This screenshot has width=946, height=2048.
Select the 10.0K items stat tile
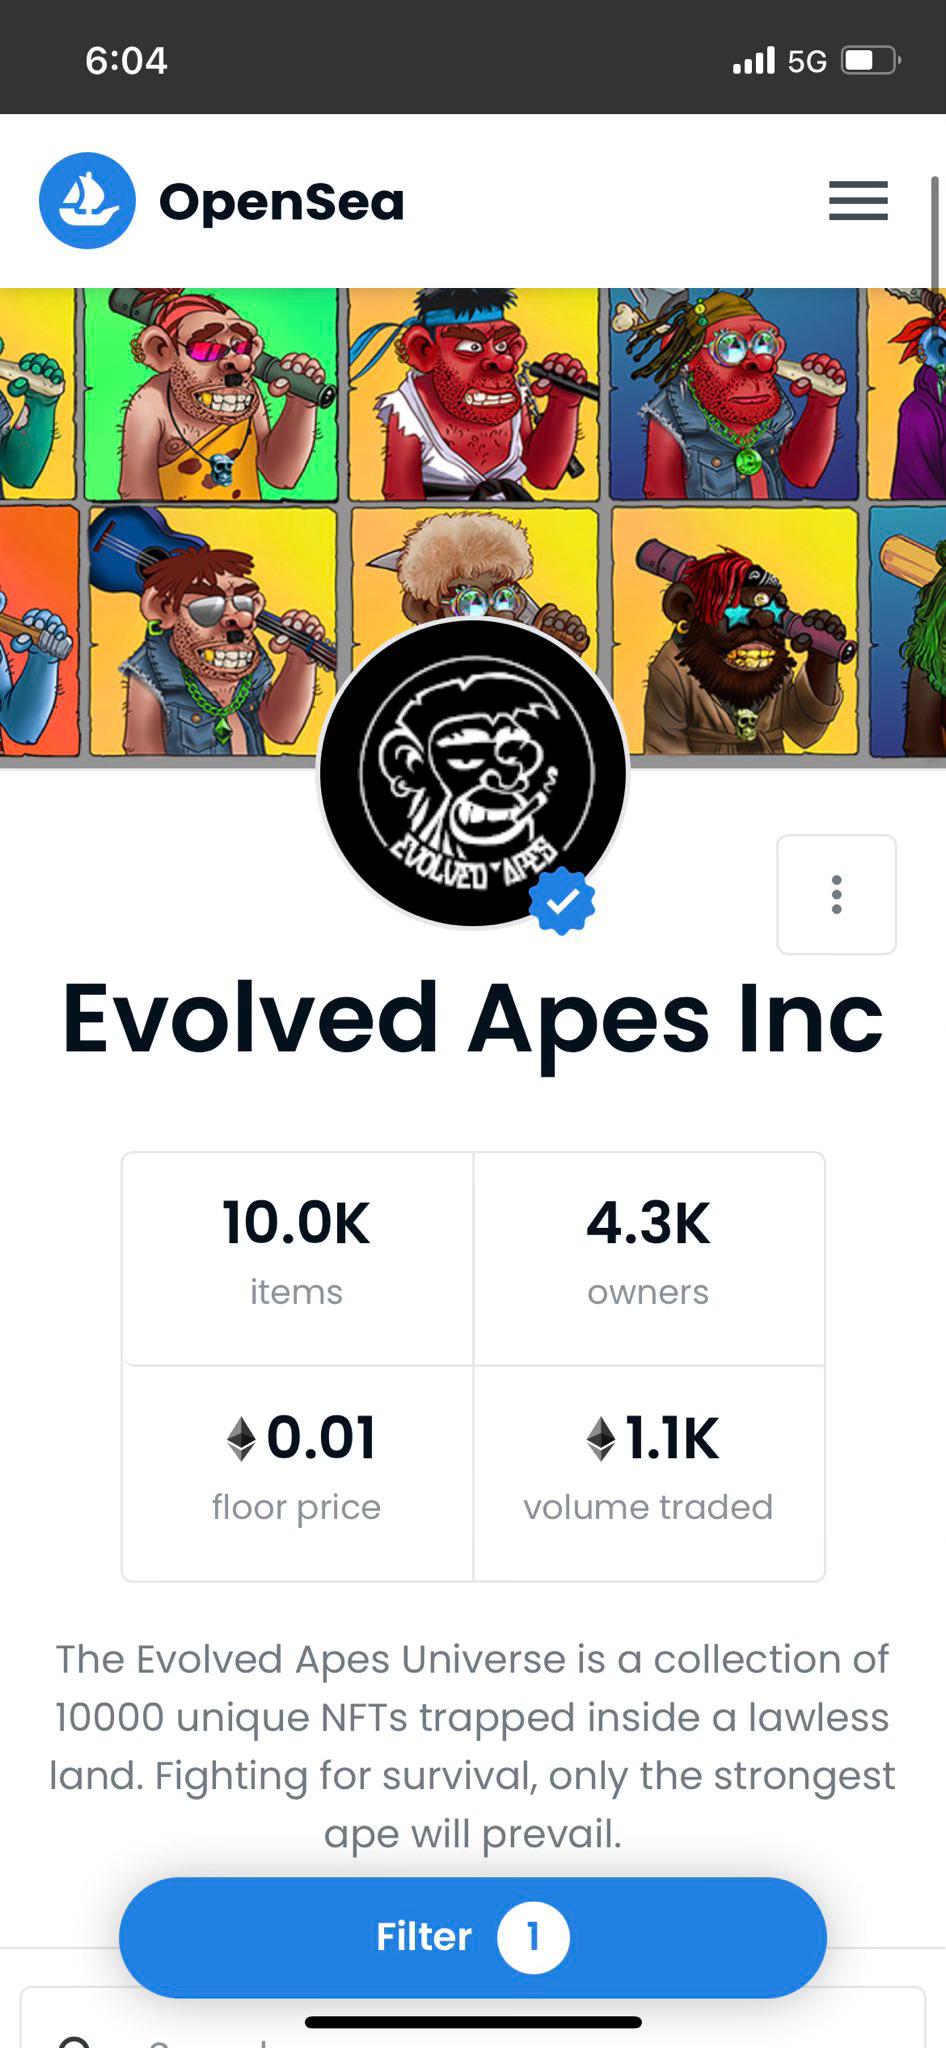(297, 1258)
